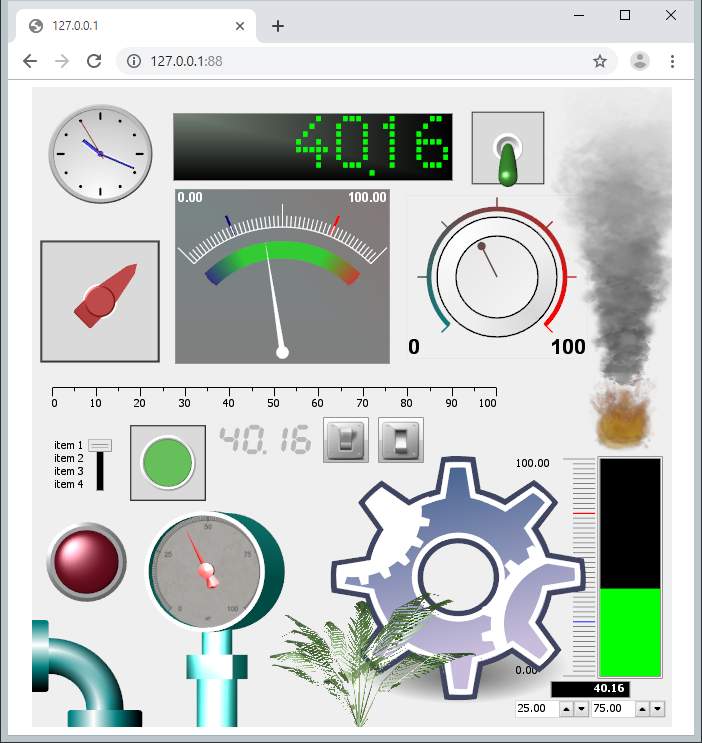
Task: Click the round pressure gauge on the pipe
Action: 208,566
